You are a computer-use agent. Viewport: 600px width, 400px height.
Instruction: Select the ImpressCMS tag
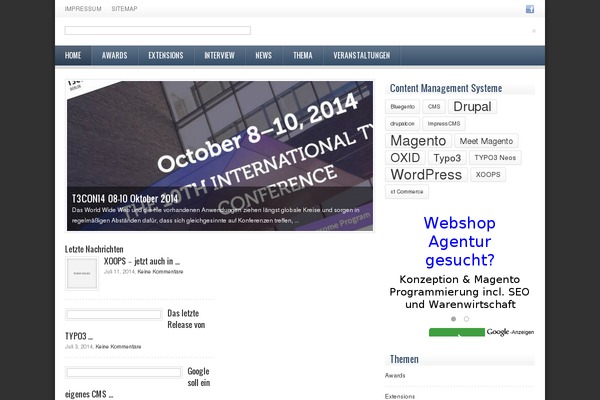pyautogui.click(x=444, y=124)
